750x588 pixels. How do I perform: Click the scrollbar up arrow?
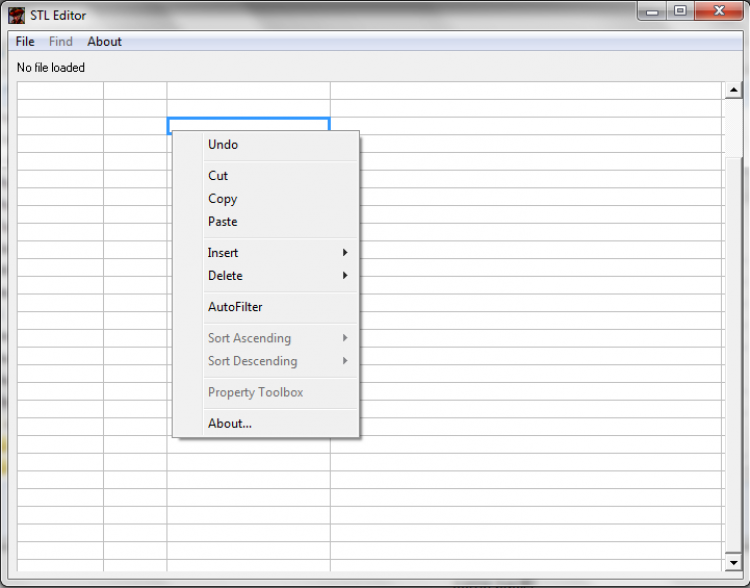pyautogui.click(x=733, y=90)
